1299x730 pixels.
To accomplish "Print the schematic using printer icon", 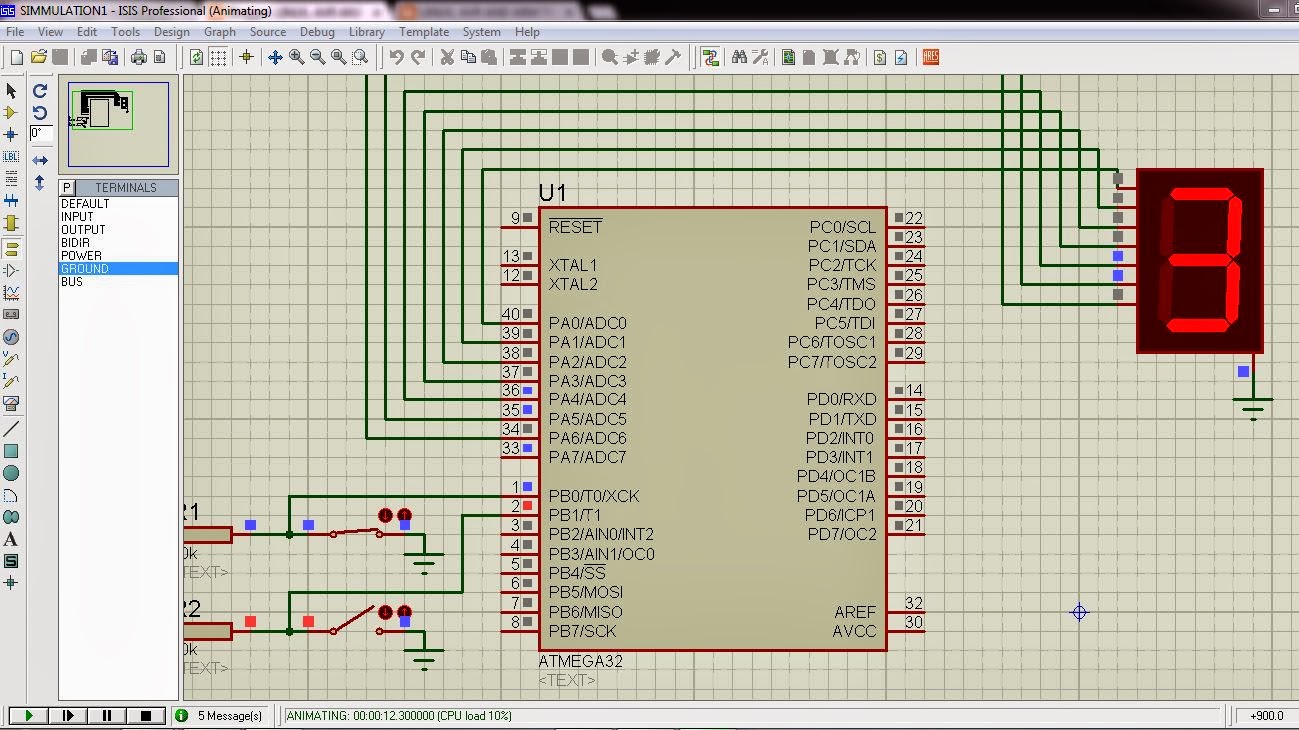I will tap(138, 57).
